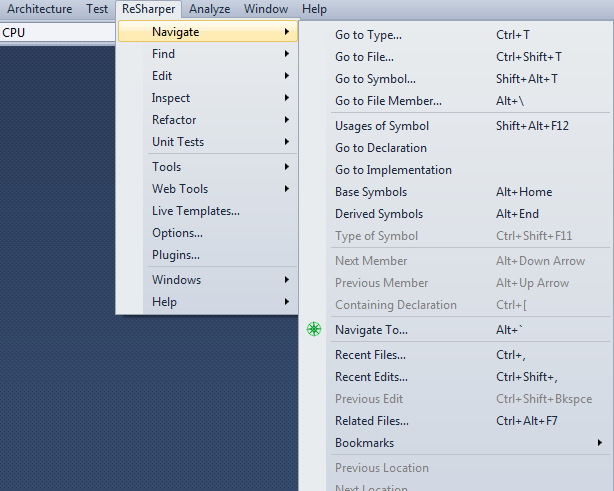
Task: Select Go to Declaration
Action: tap(457, 148)
